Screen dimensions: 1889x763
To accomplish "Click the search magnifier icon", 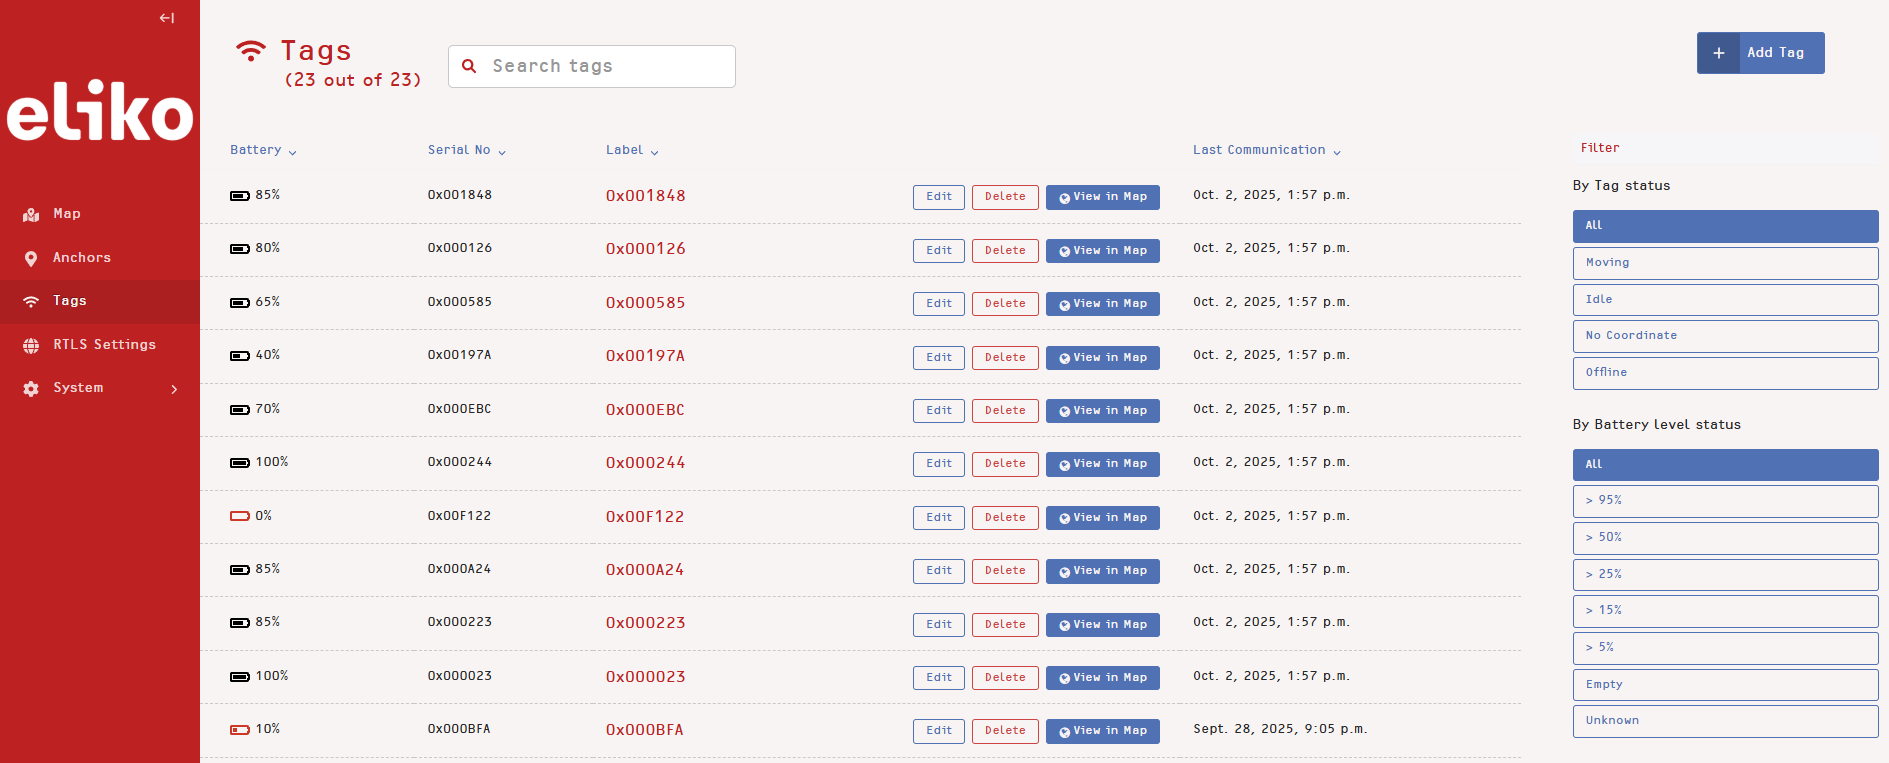I will tap(469, 66).
